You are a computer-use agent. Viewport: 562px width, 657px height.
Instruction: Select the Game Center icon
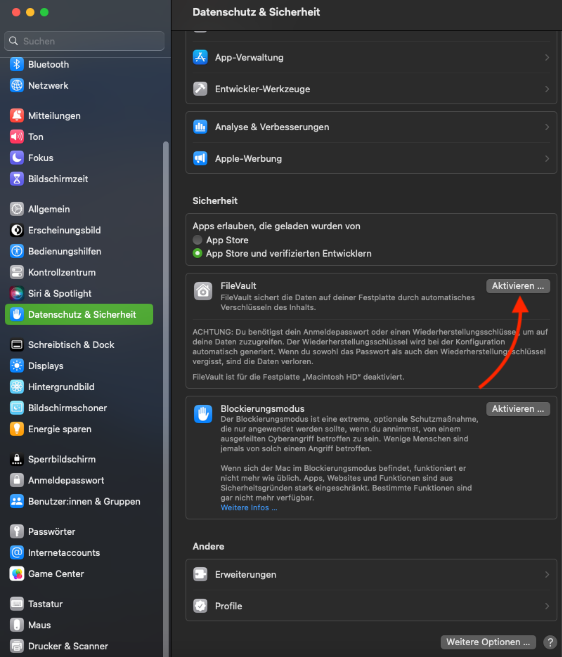click(17, 574)
